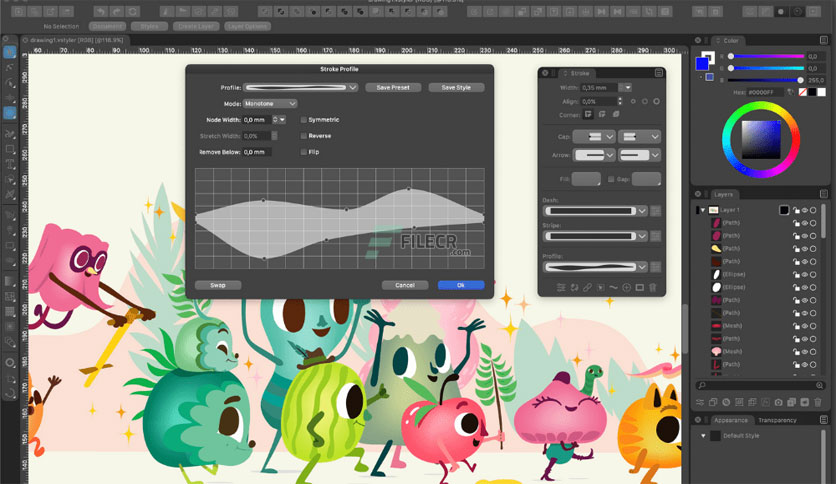Toggle the lock icon on Layer 1
This screenshot has height=484, width=836.
click(x=796, y=210)
